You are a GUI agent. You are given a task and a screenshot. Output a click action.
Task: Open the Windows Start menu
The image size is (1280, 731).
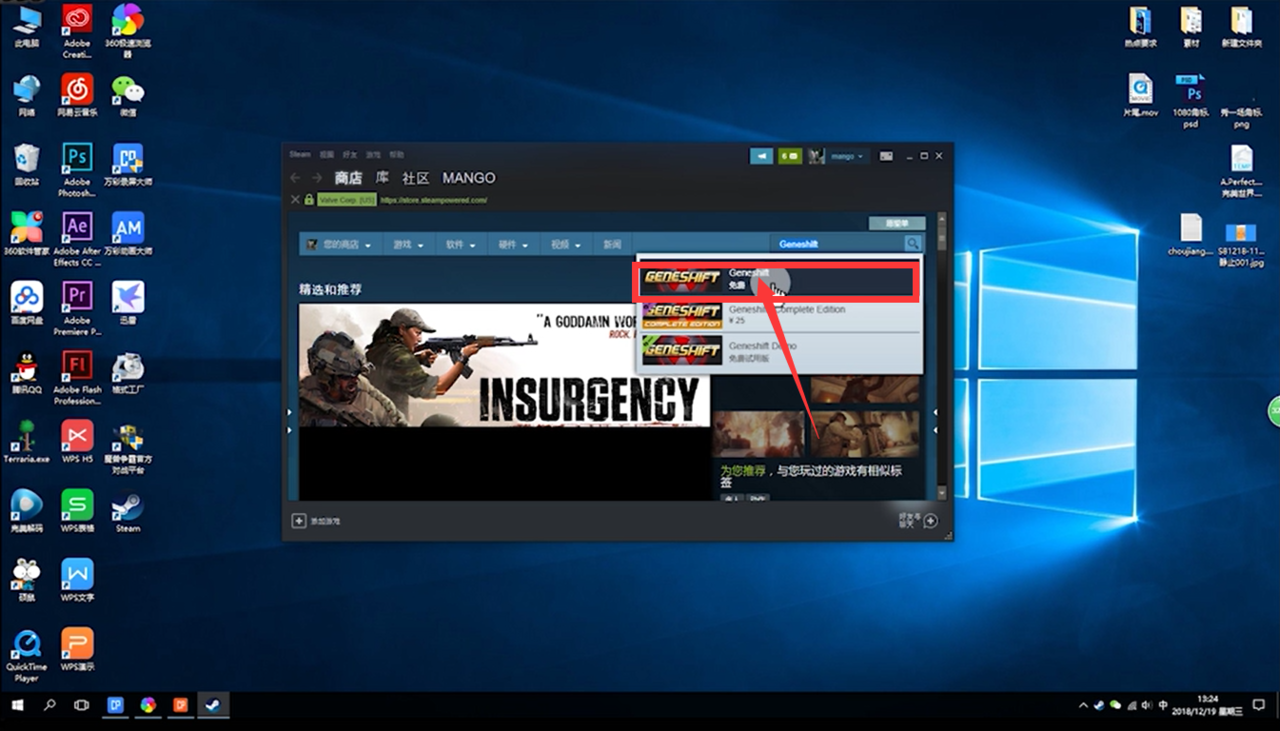point(17,705)
